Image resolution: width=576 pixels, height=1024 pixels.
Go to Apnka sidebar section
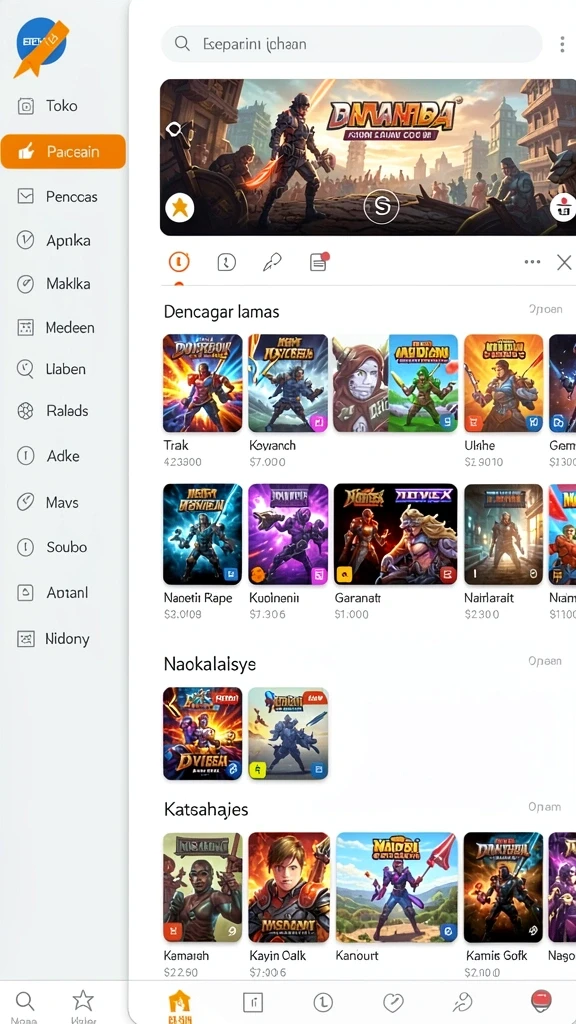click(x=54, y=240)
